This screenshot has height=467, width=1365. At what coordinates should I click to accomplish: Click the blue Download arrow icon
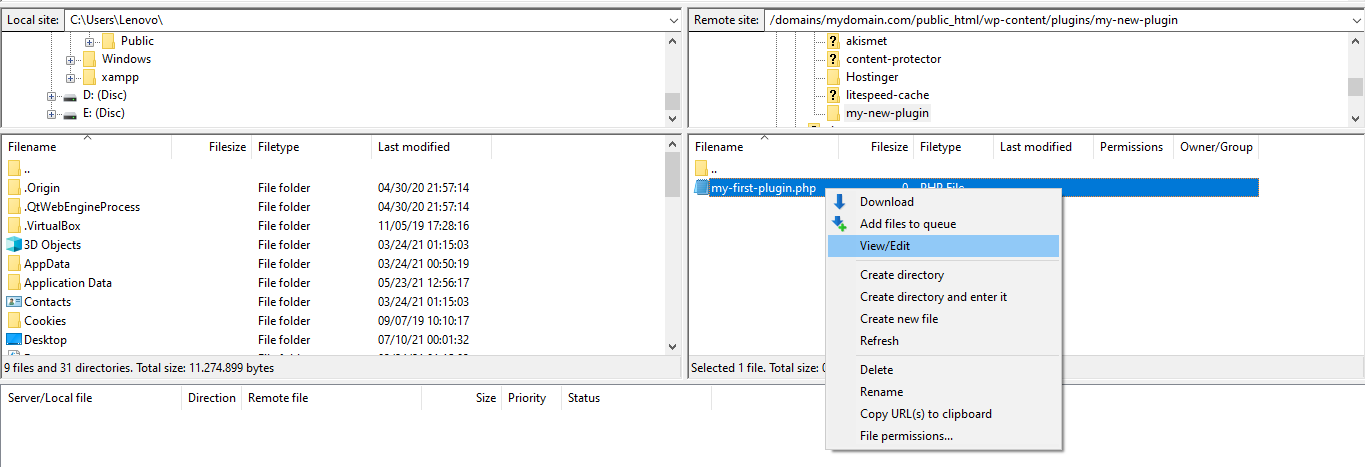coord(840,202)
